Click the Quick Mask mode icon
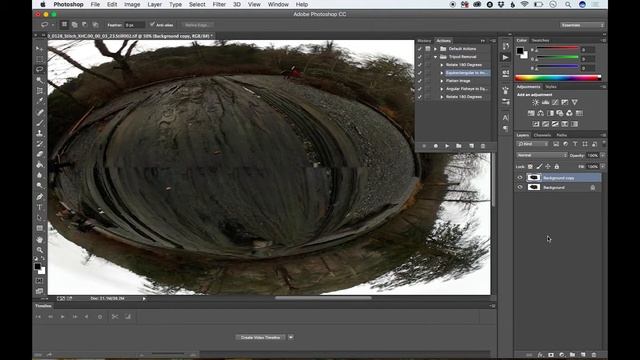640x360 pixels. (x=40, y=281)
